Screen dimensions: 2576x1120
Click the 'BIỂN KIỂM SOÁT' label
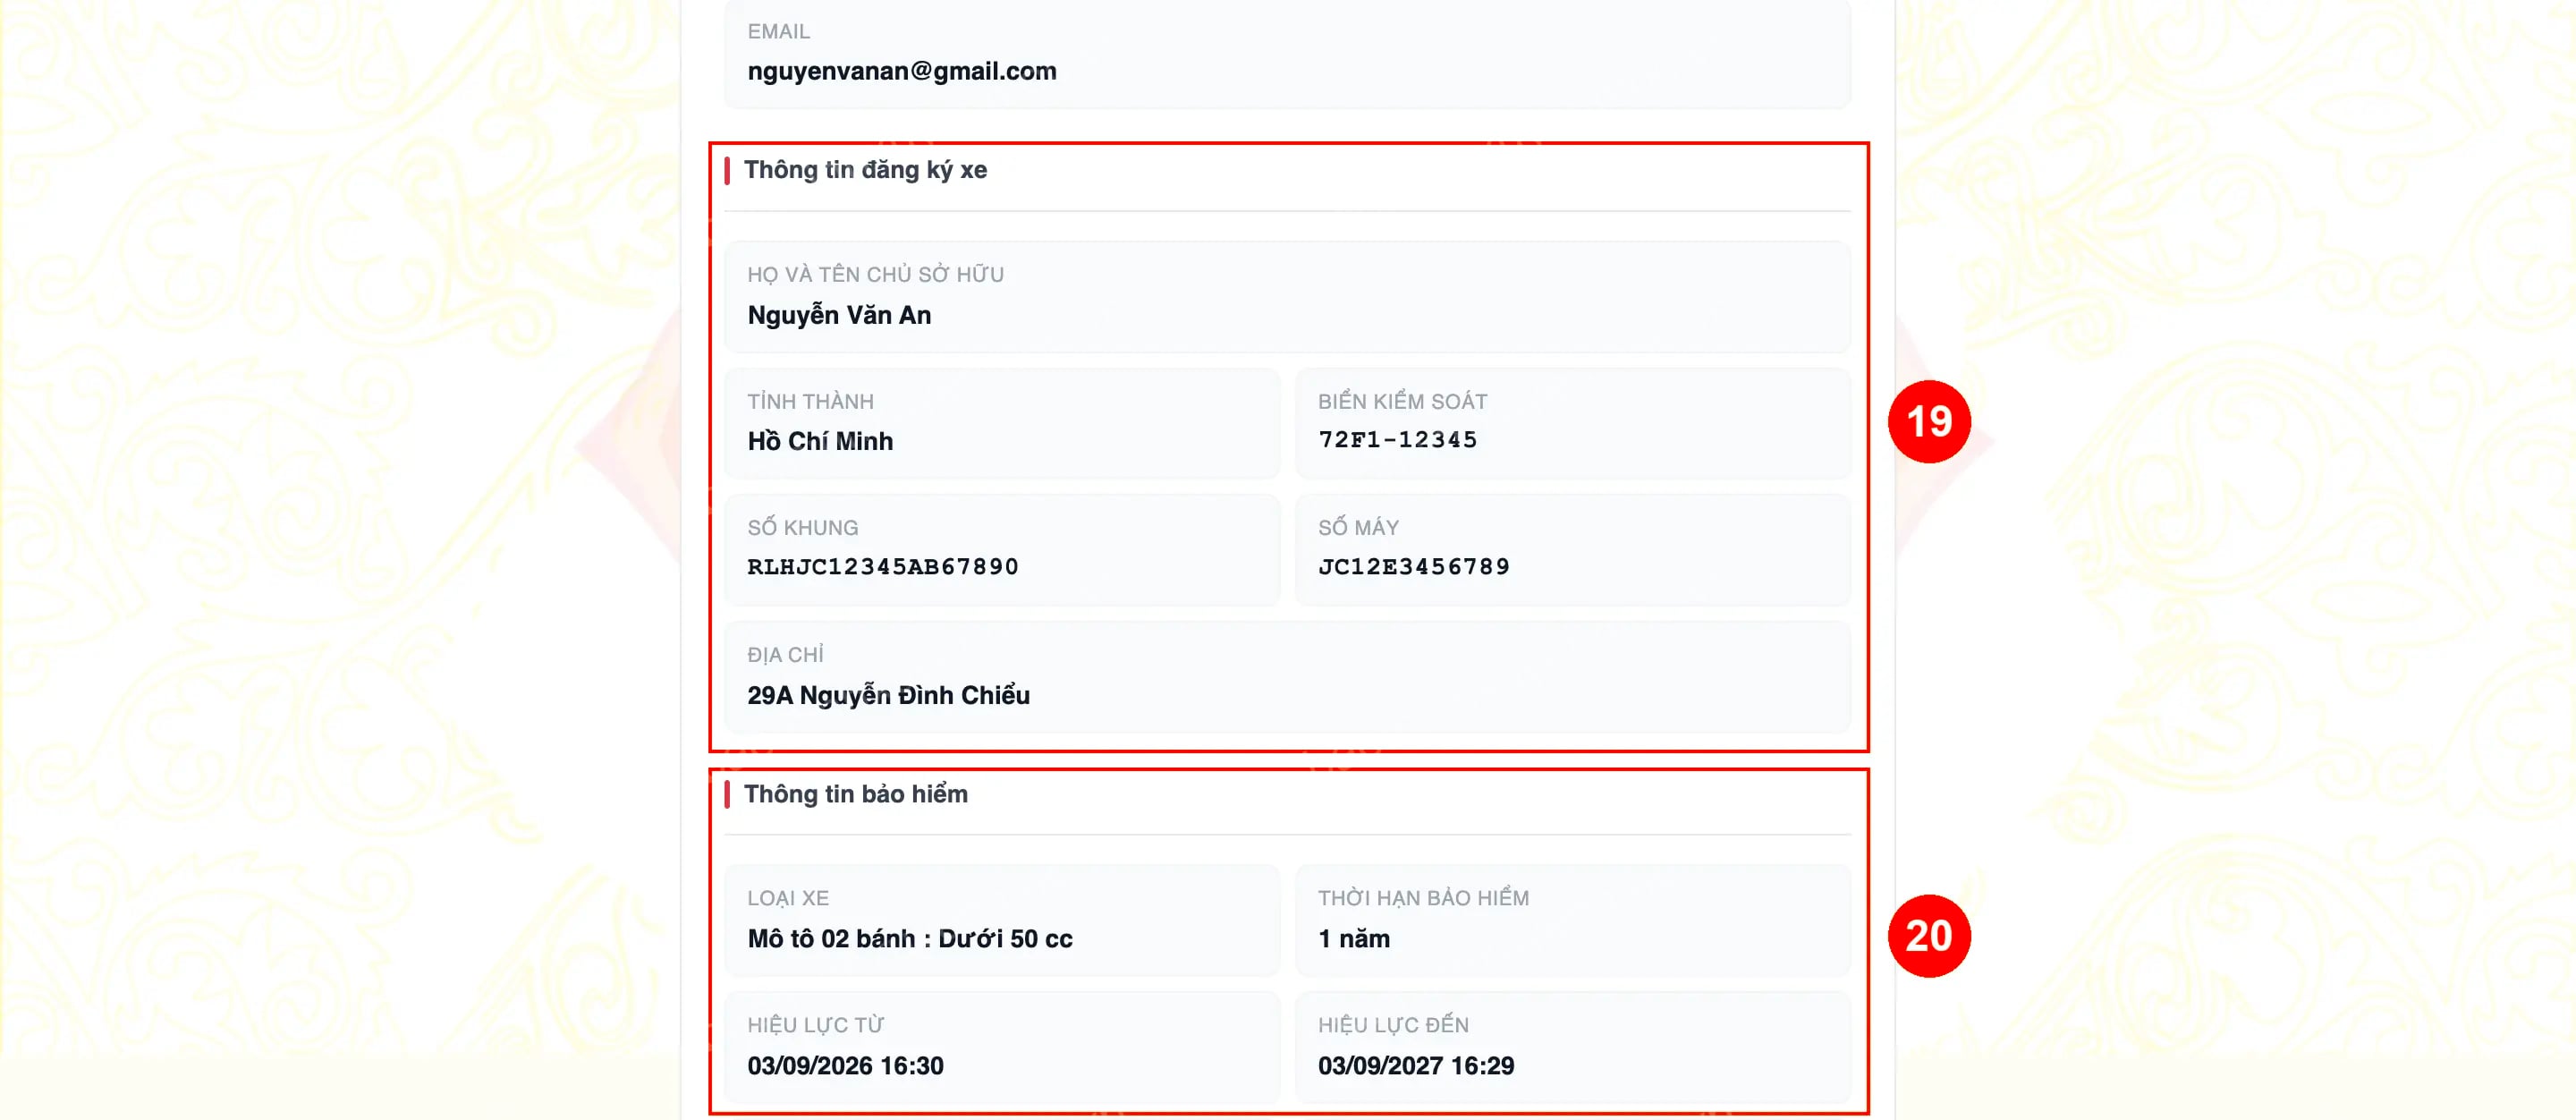point(1402,401)
